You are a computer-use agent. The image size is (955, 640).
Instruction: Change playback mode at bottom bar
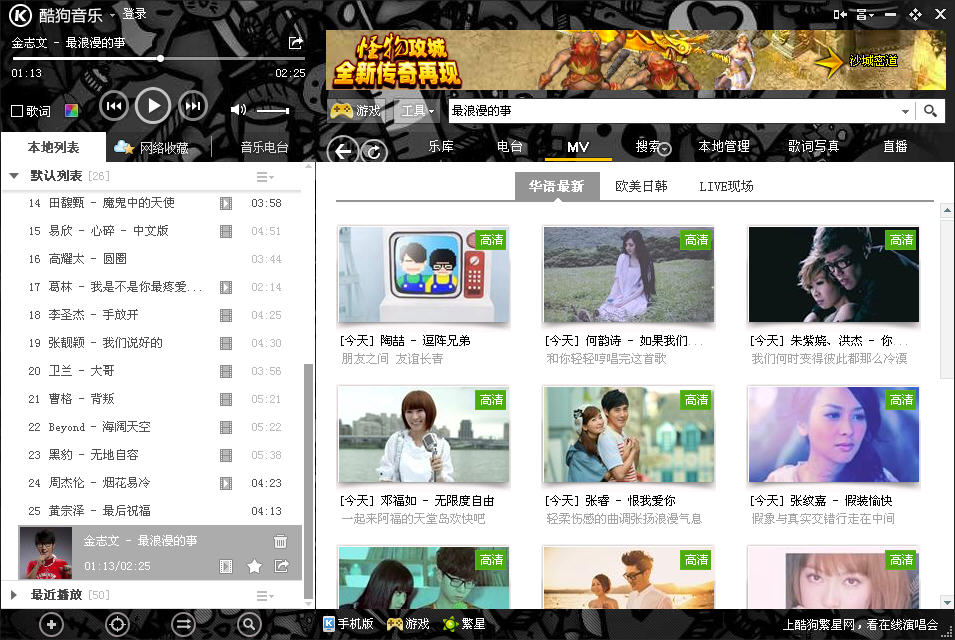pyautogui.click(x=183, y=625)
